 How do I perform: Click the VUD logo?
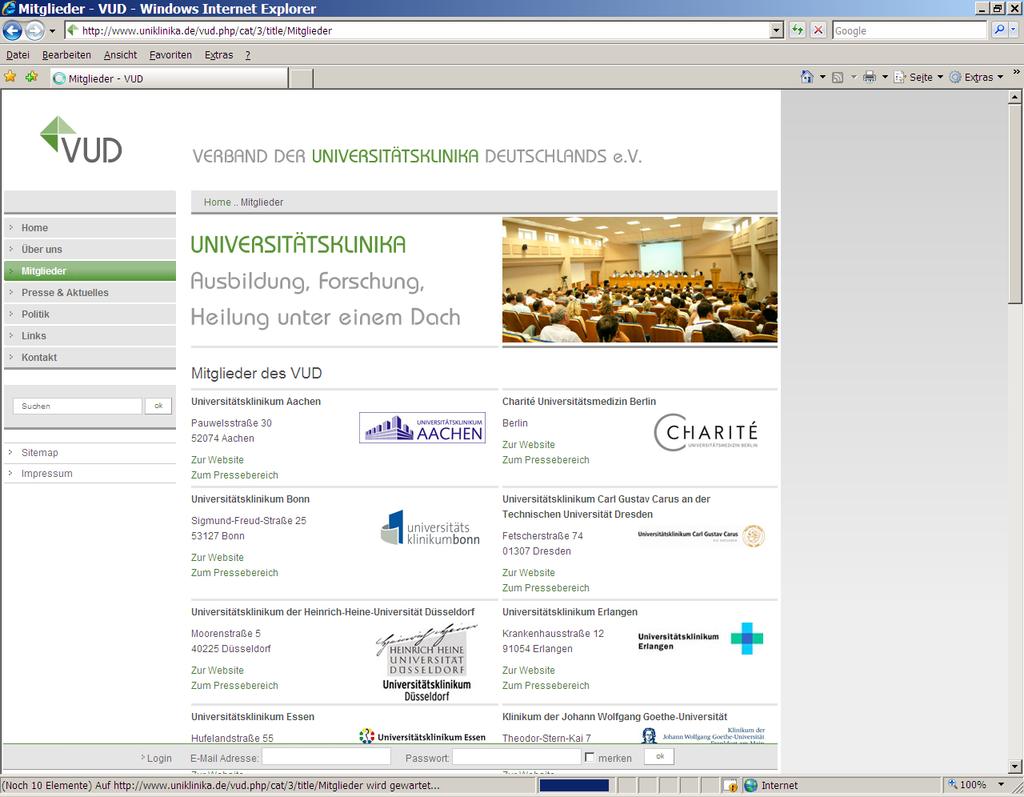(x=81, y=140)
